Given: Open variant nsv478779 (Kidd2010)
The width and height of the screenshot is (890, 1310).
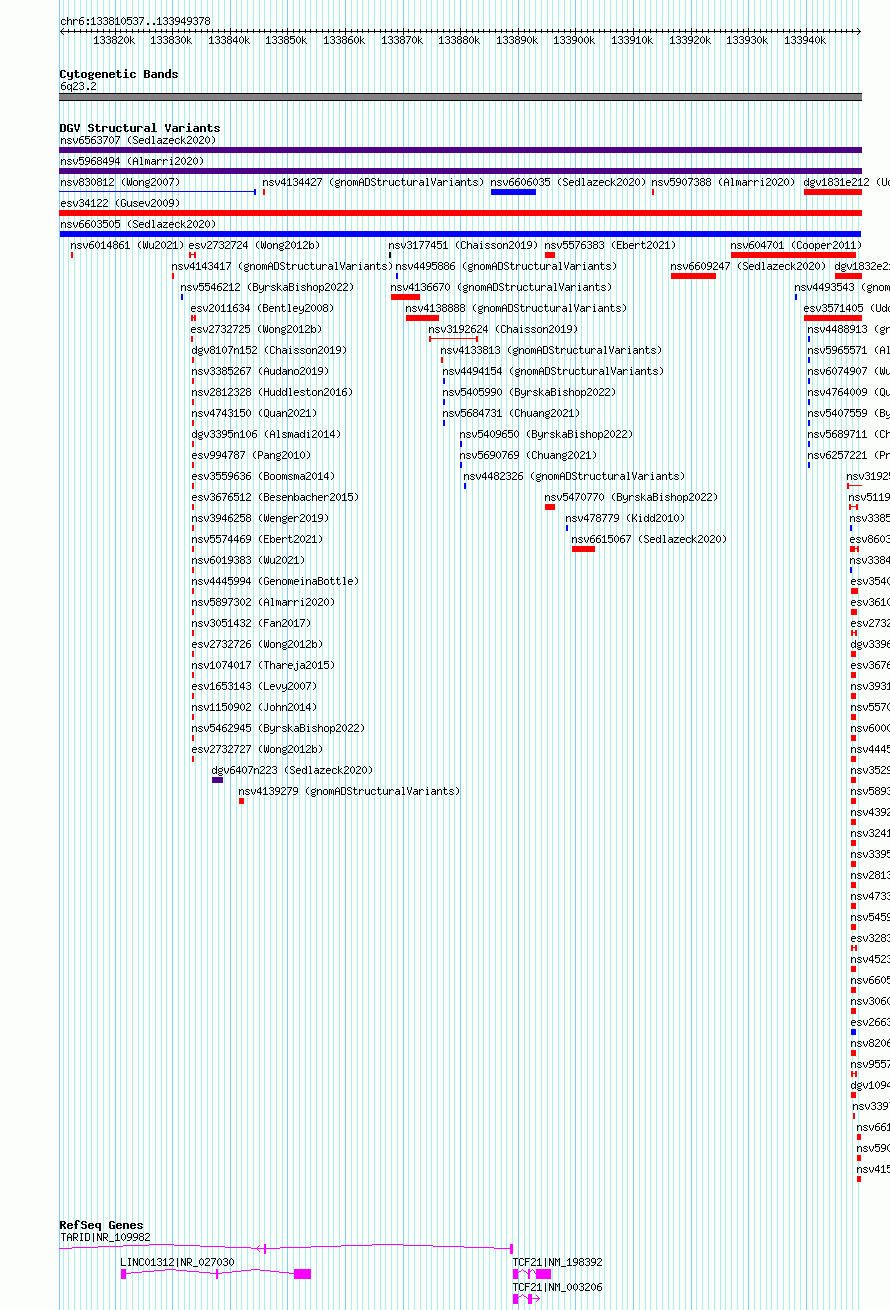Looking at the screenshot, I should point(625,518).
